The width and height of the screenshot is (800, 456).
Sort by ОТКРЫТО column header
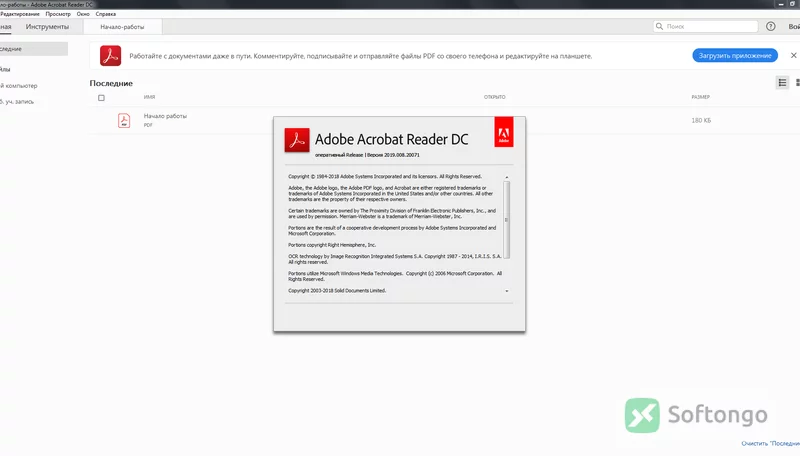494,97
